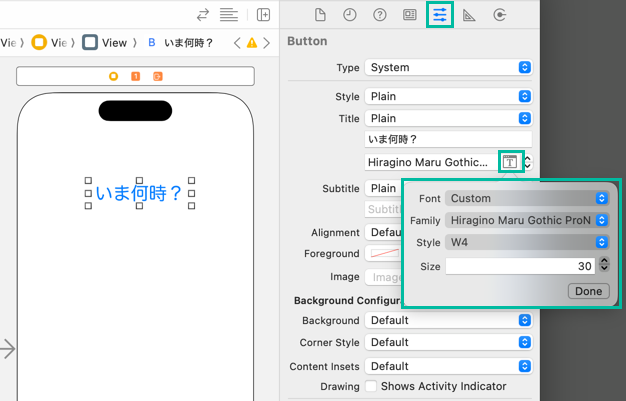The width and height of the screenshot is (626, 401).
Task: Show the Quick Help inspector
Action: [x=379, y=15]
